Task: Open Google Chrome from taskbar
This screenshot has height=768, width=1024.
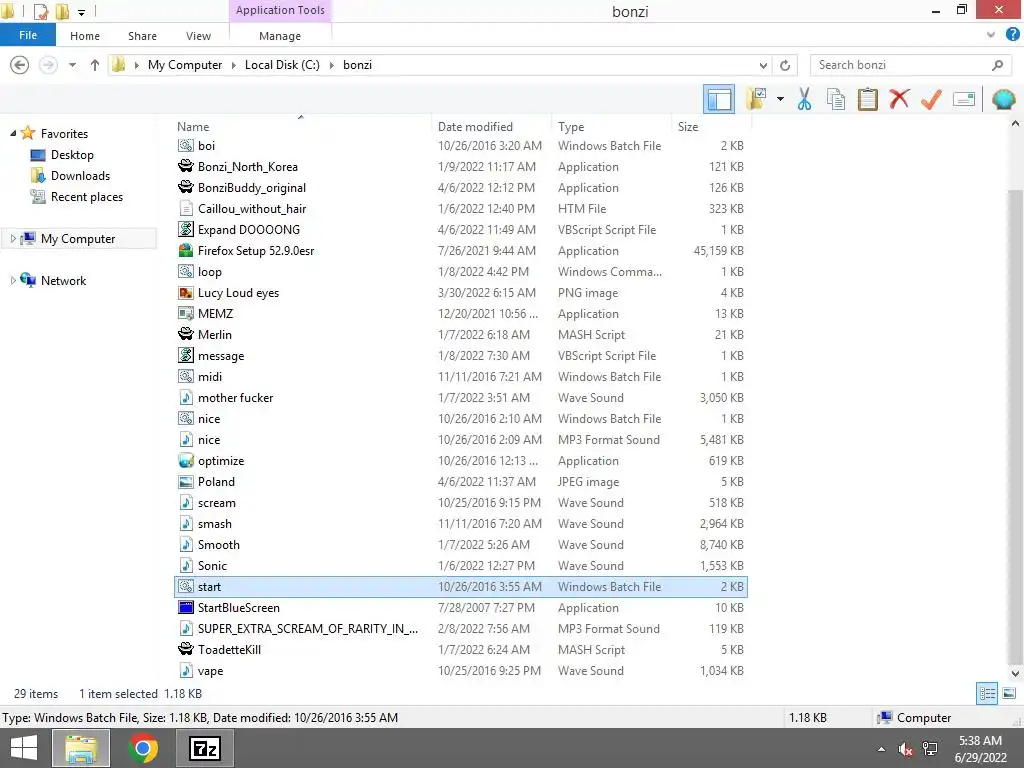Action: [143, 748]
